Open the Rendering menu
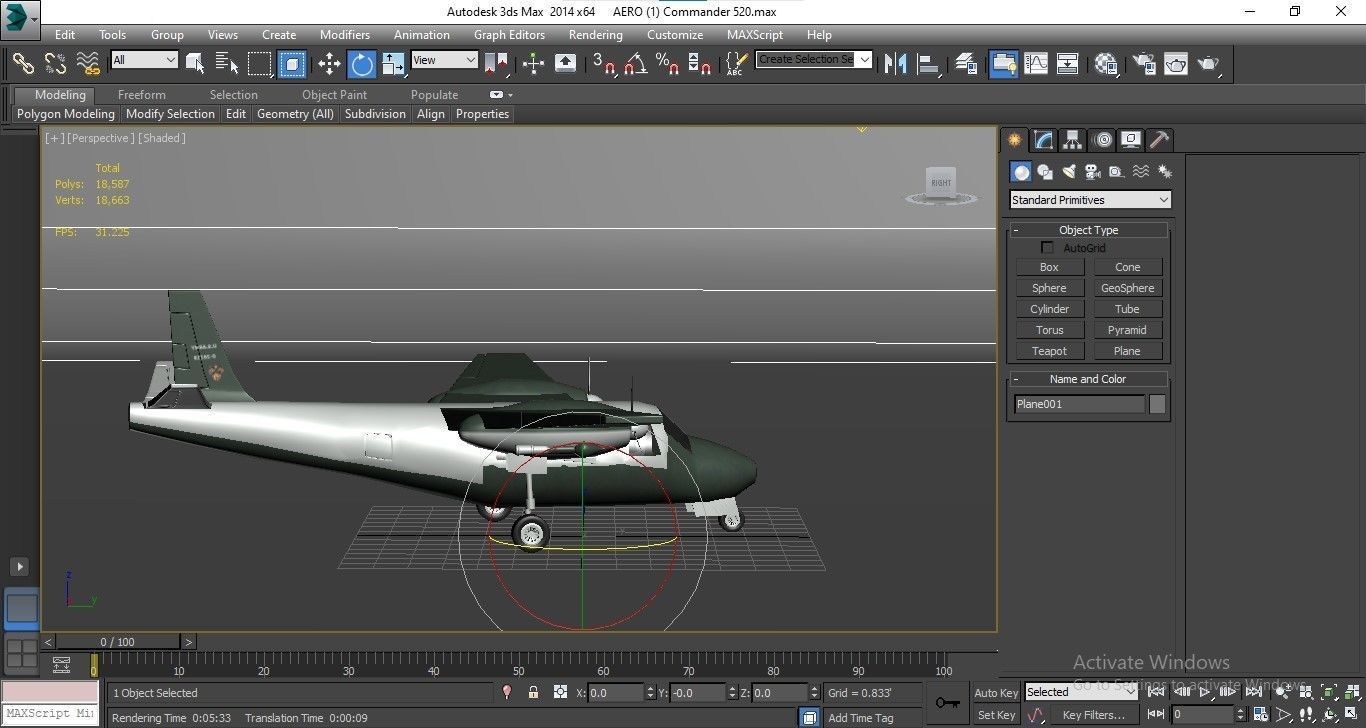This screenshot has height=728, width=1366. pos(595,34)
